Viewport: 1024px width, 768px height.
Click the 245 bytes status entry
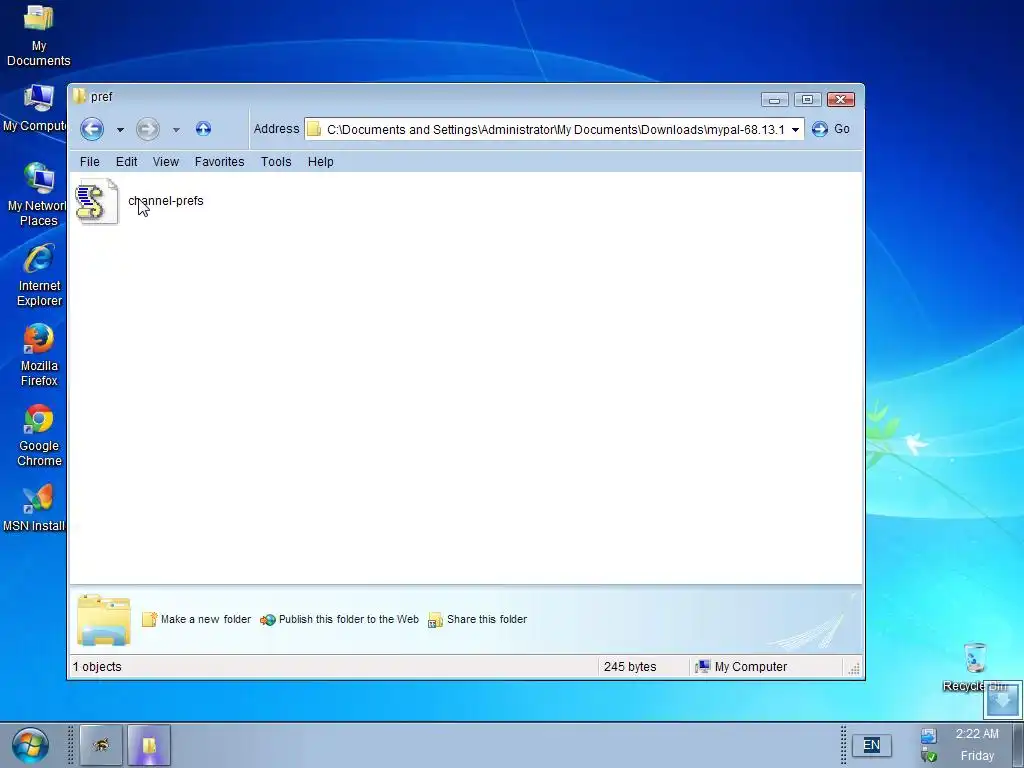point(630,667)
